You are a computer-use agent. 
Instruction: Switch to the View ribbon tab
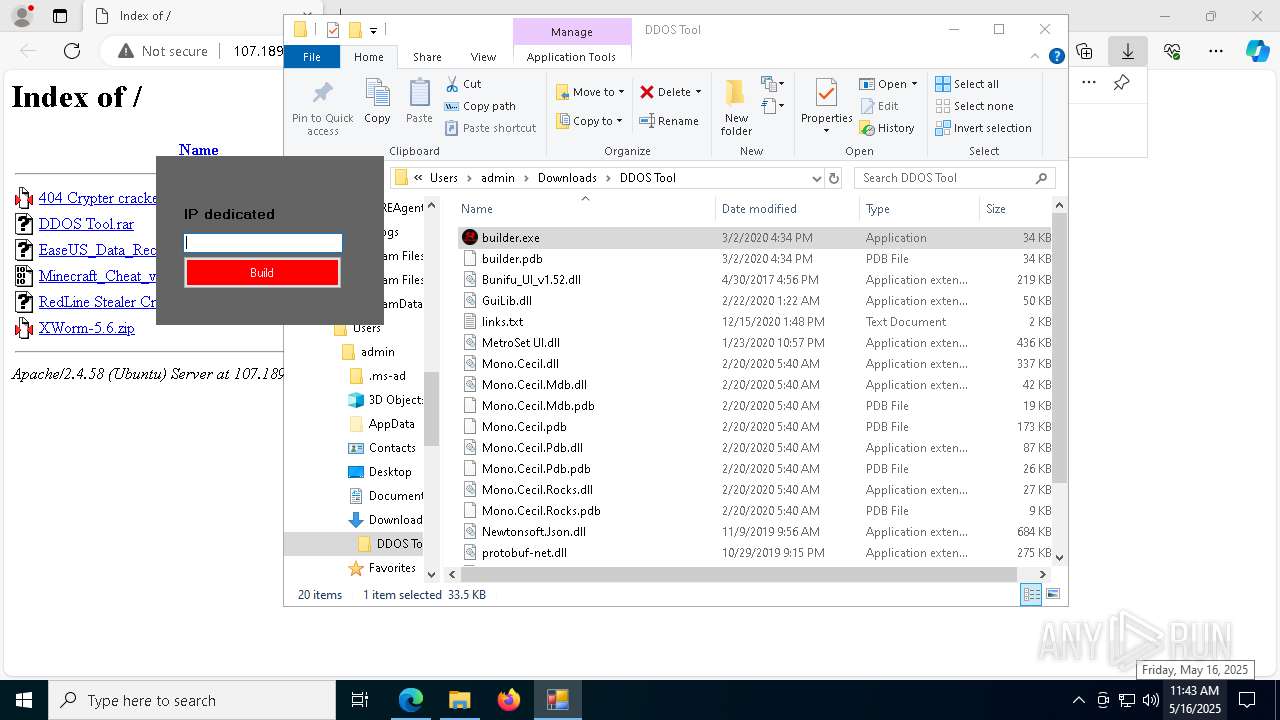pos(483,57)
